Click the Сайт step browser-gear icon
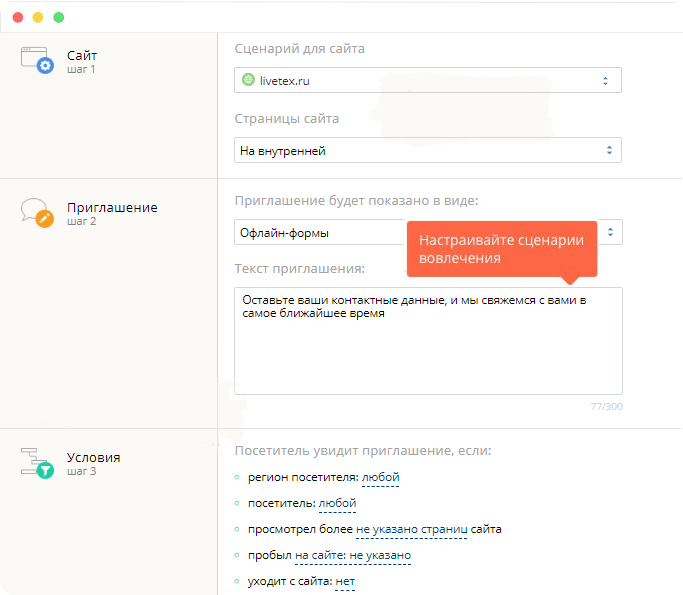The height and width of the screenshot is (595, 683). (37, 60)
